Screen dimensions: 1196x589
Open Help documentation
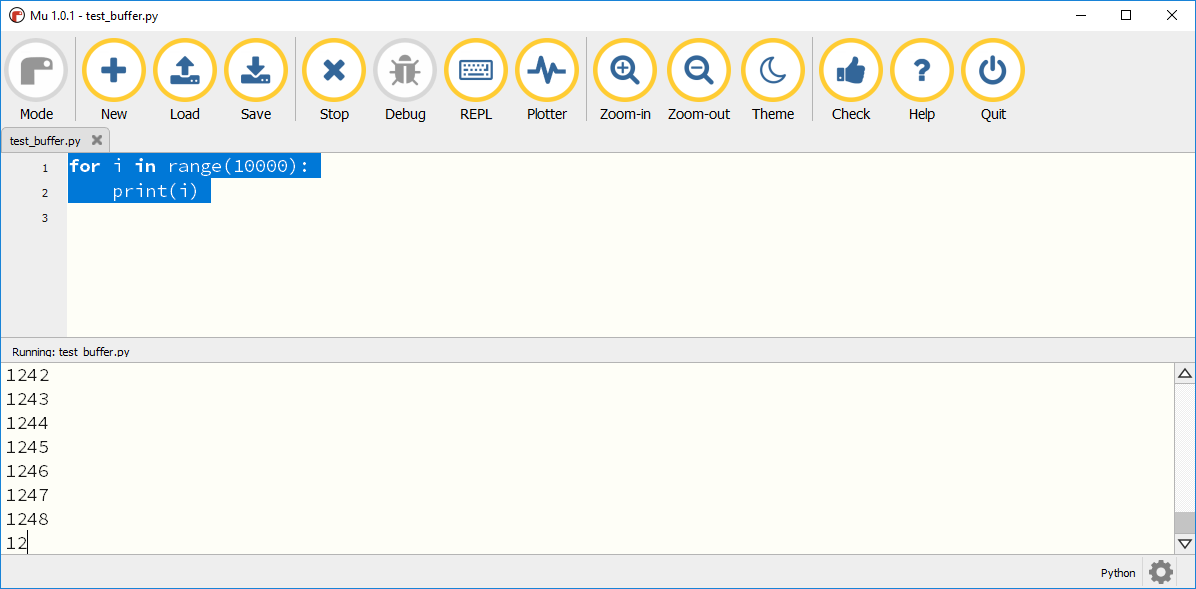921,80
